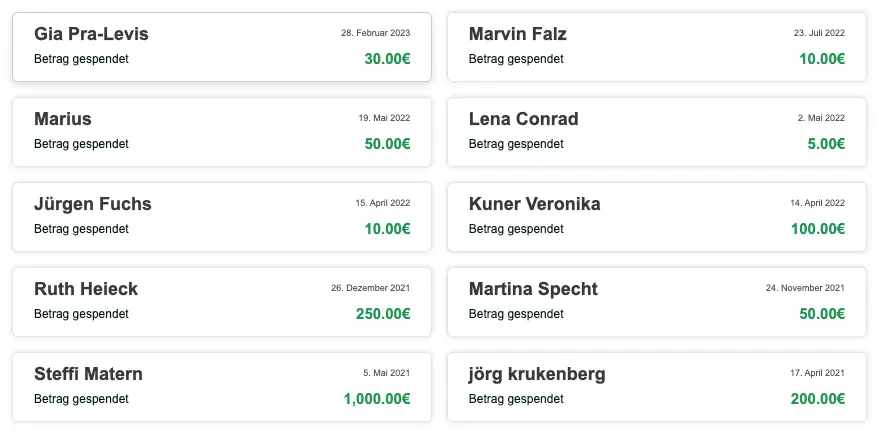Image resolution: width=884 pixels, height=433 pixels.
Task: Click the date 26. Dezember 2021
Action: [370, 288]
